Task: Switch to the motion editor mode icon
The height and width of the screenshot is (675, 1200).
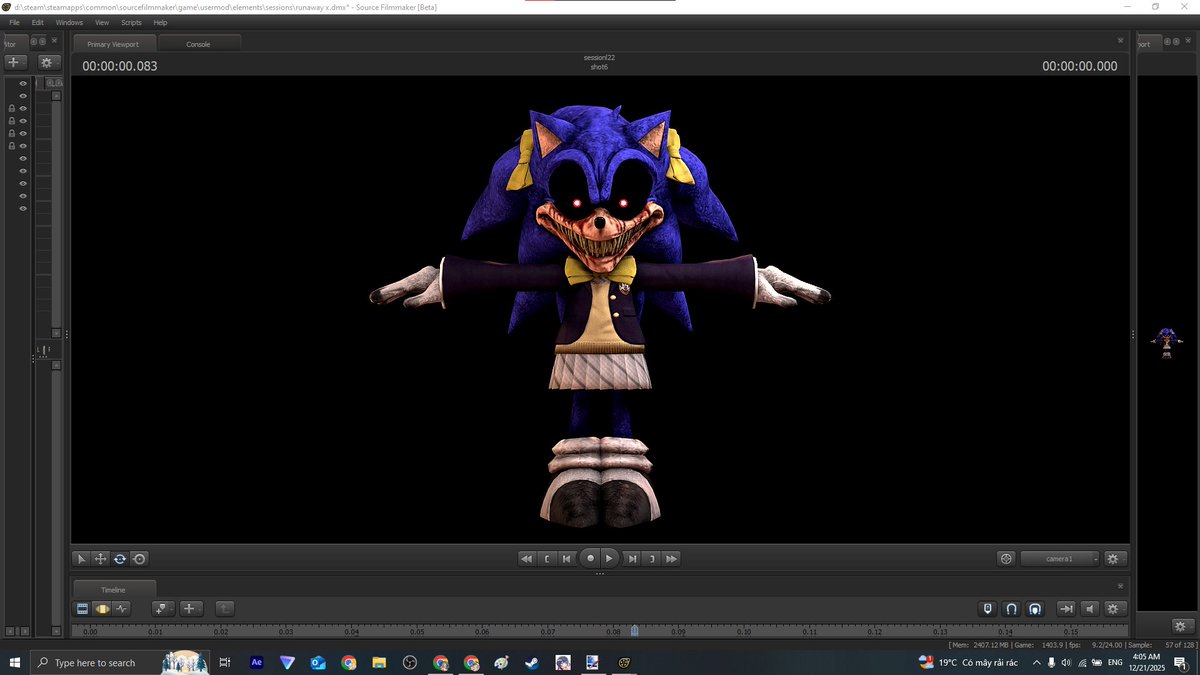Action: tap(102, 608)
